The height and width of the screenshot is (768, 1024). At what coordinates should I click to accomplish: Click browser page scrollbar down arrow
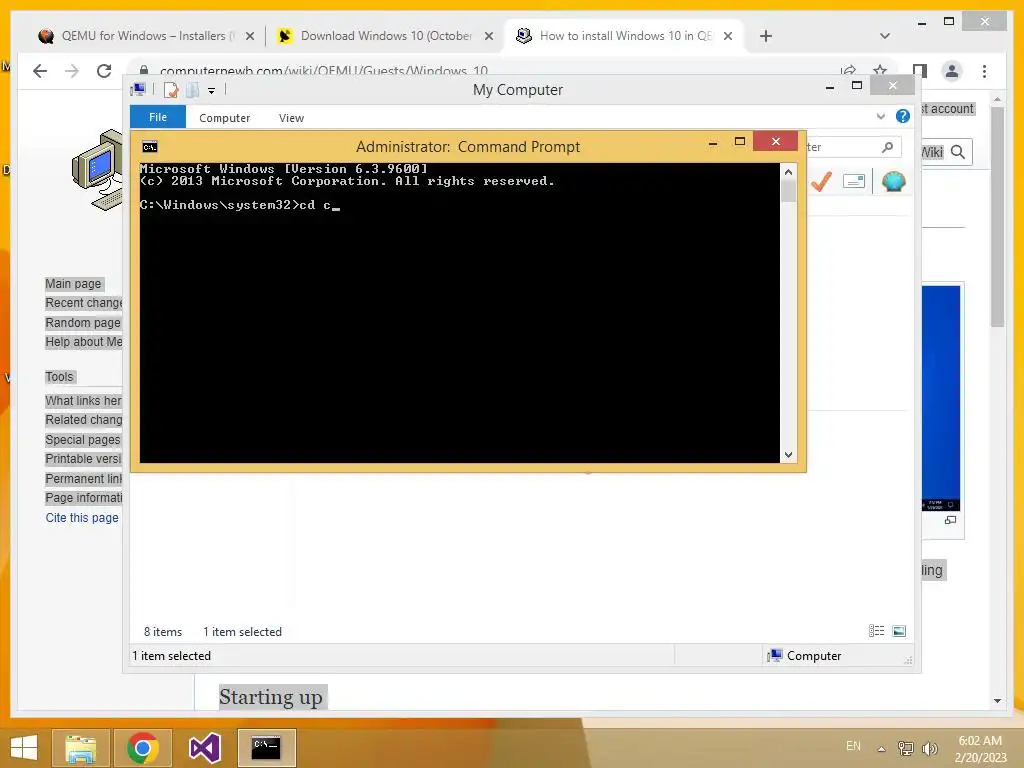[997, 701]
